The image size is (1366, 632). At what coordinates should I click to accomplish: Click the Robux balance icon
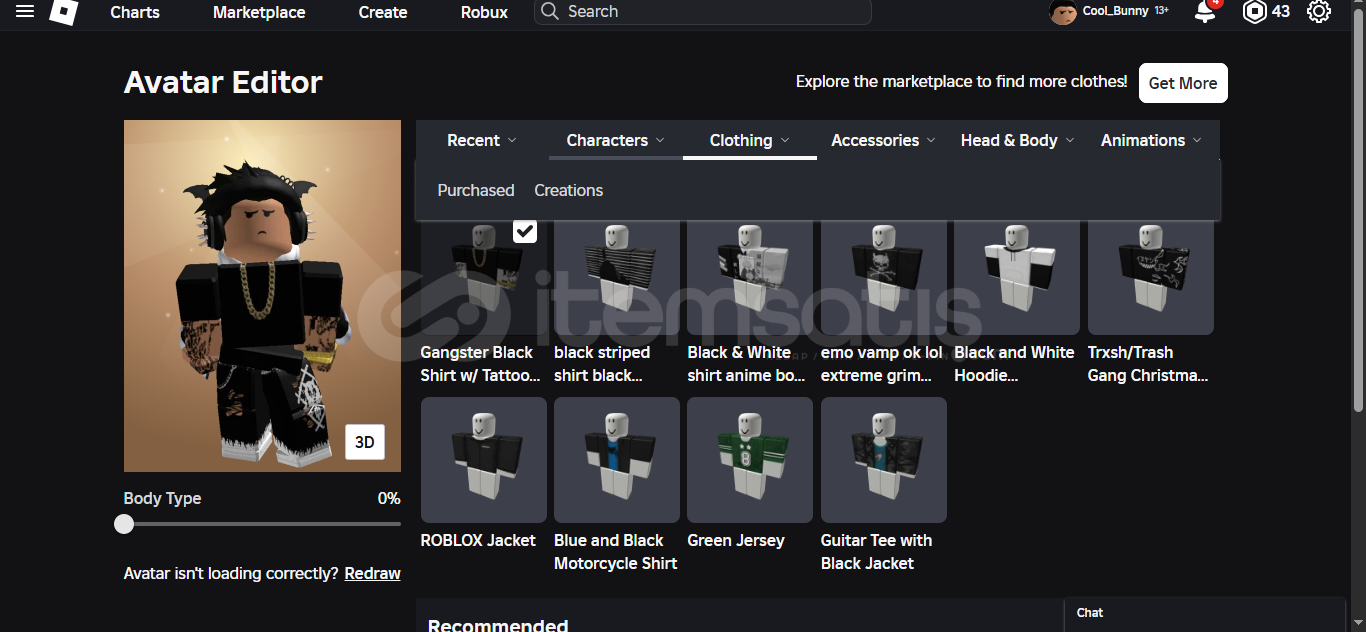pyautogui.click(x=1254, y=11)
